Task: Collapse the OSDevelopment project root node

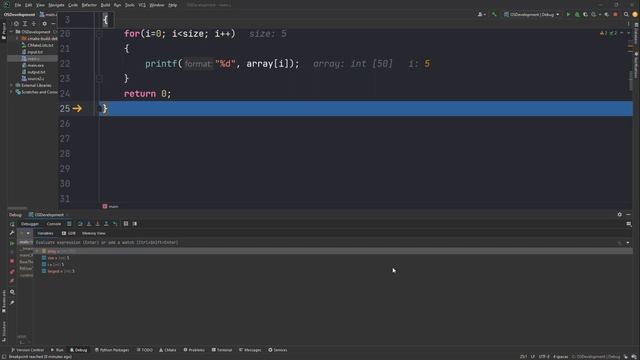Action: (x=11, y=32)
